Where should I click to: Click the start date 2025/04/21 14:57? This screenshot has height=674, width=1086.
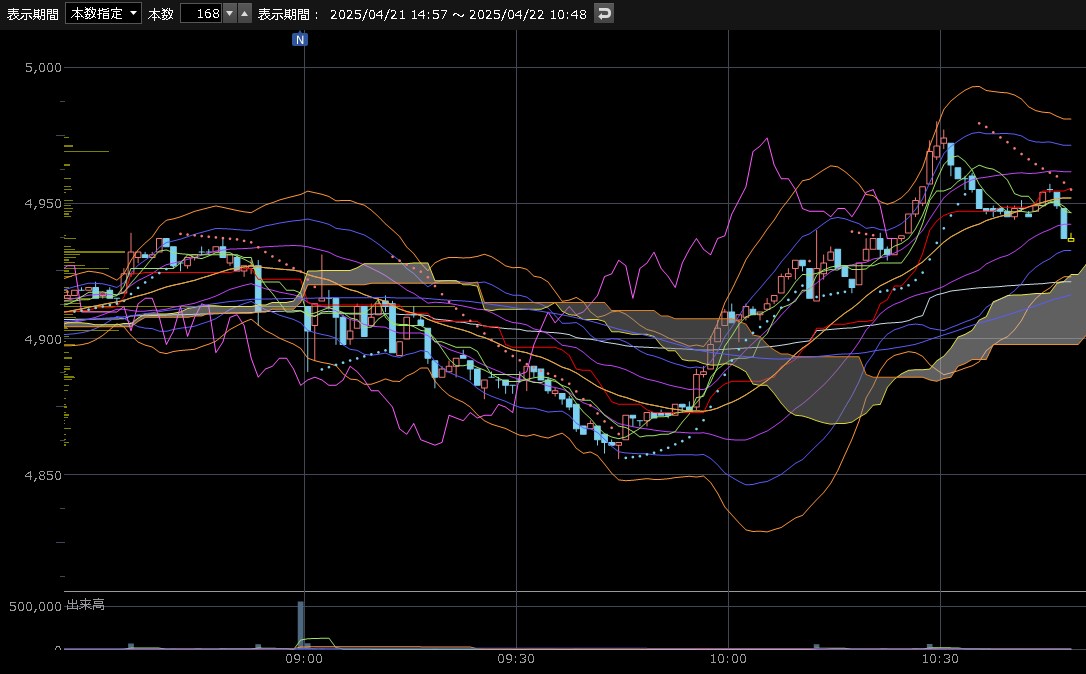point(389,14)
